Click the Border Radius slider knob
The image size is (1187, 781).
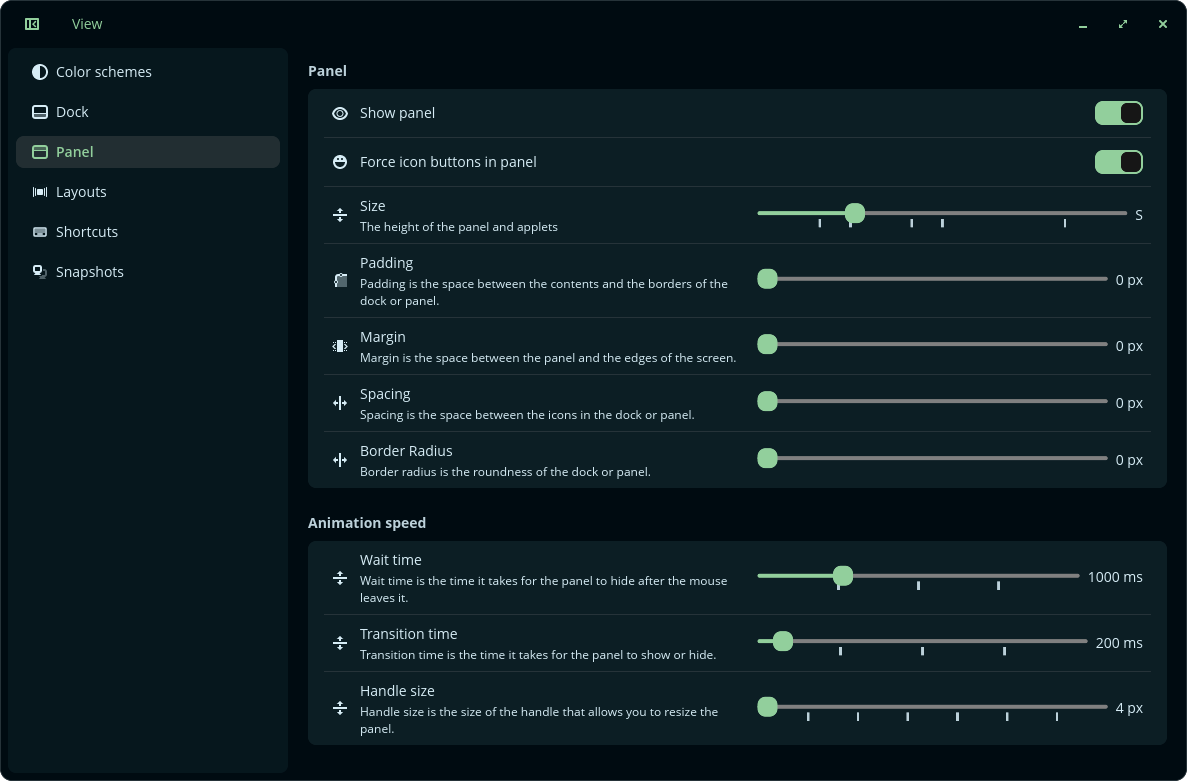coord(768,458)
